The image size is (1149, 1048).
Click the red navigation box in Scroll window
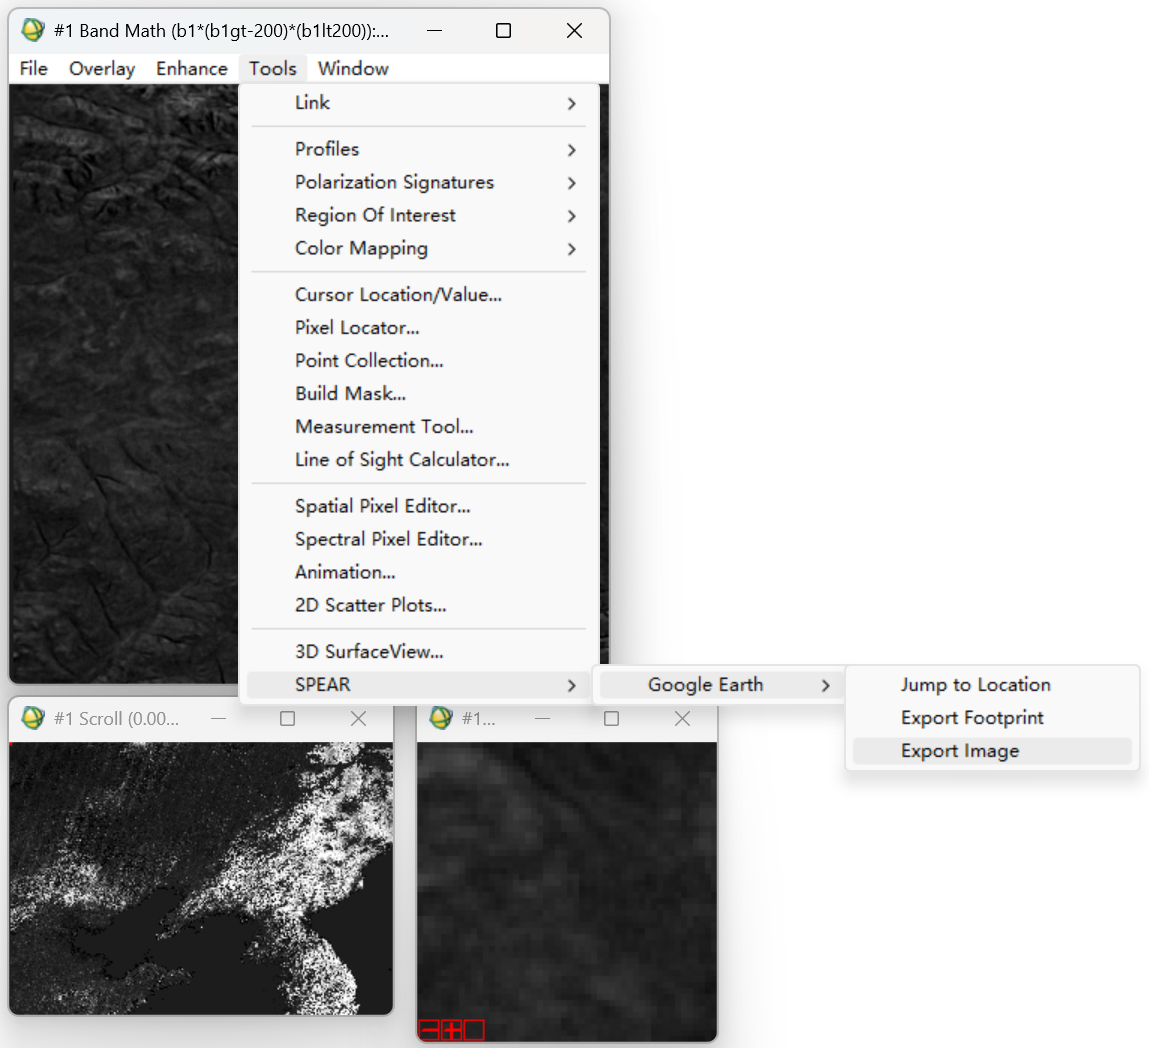11,743
